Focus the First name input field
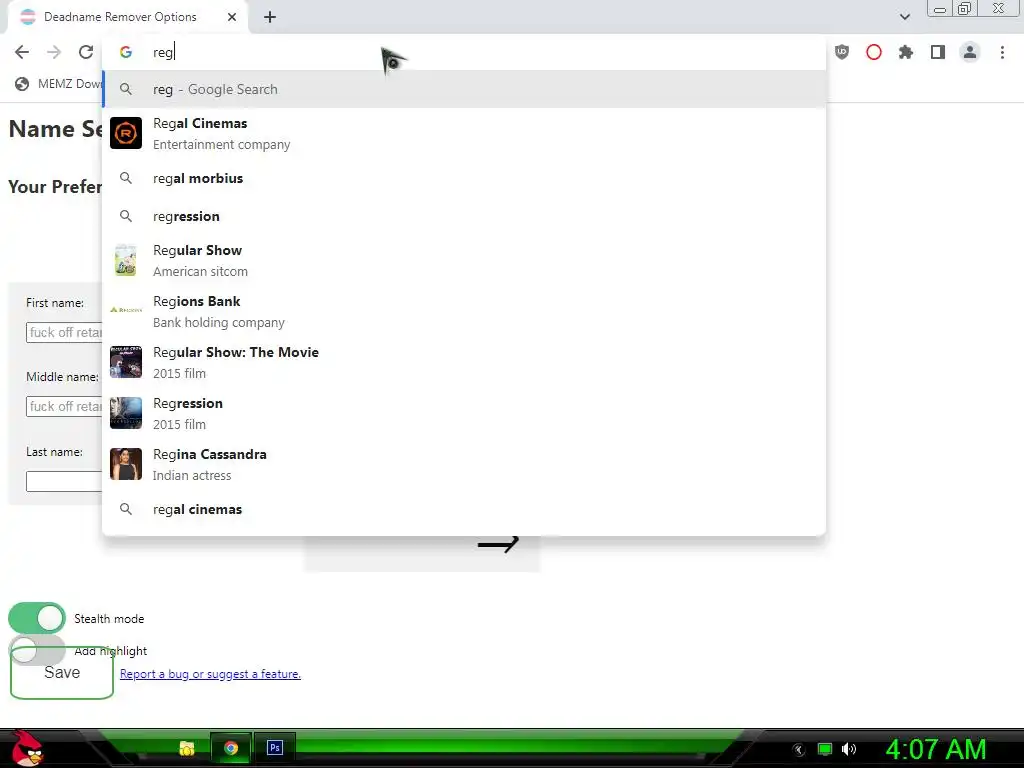 65,332
